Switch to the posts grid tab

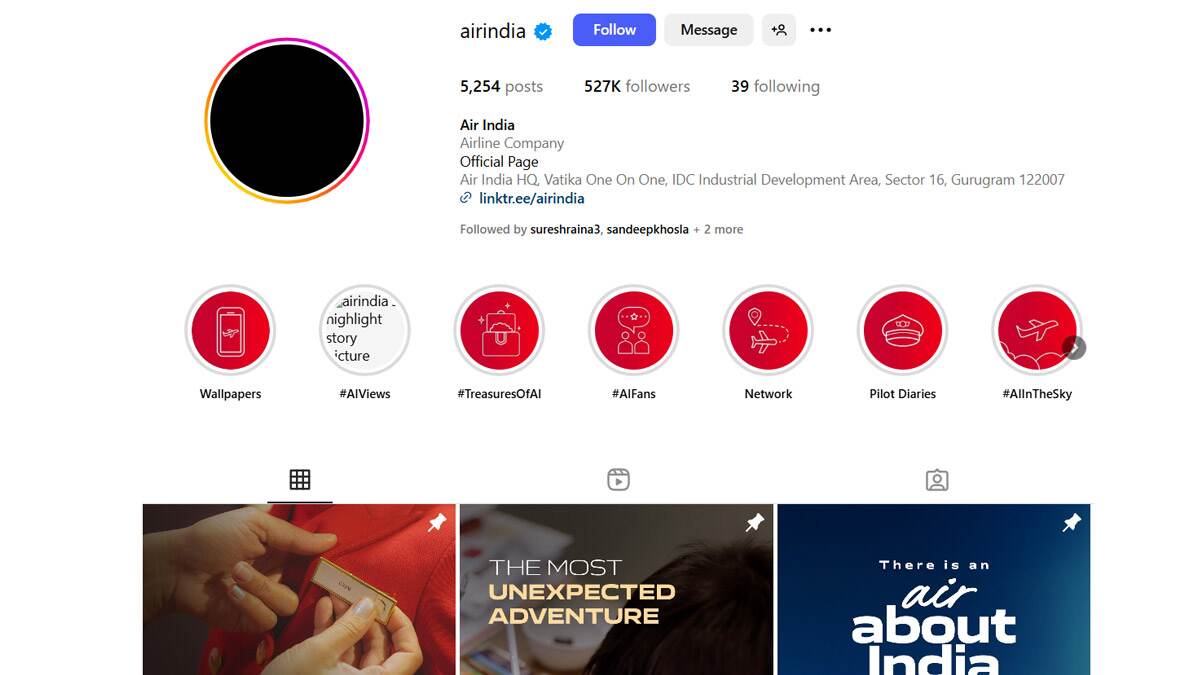tap(300, 479)
